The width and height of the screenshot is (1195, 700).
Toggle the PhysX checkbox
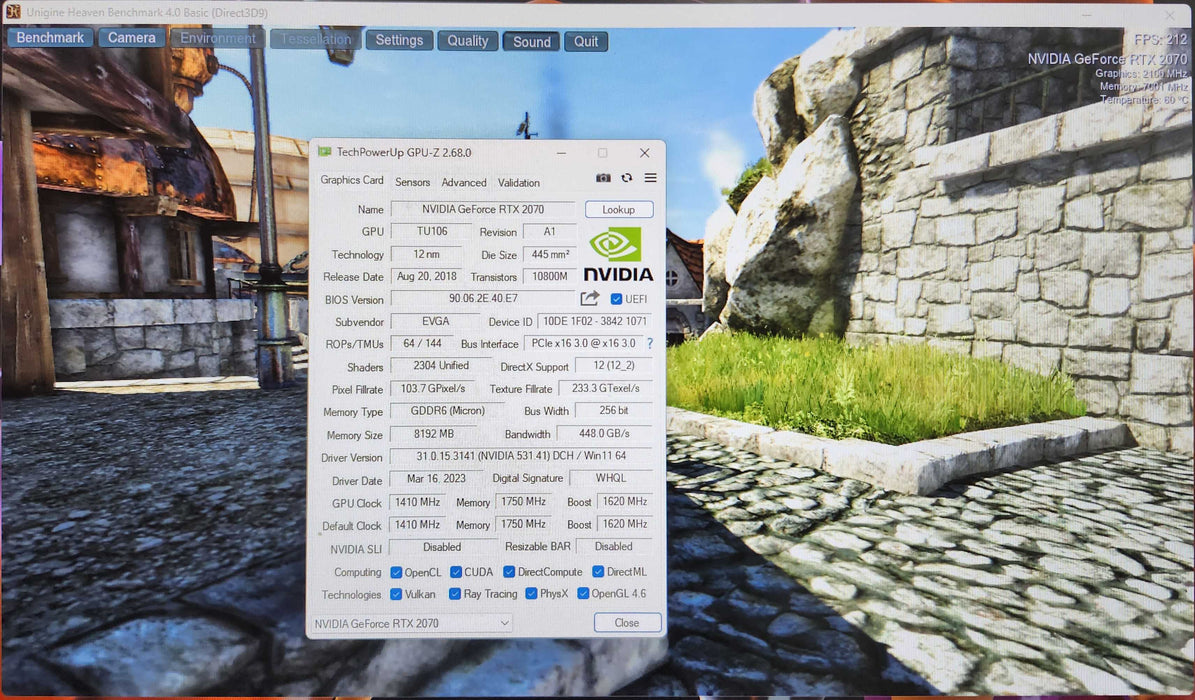click(531, 593)
